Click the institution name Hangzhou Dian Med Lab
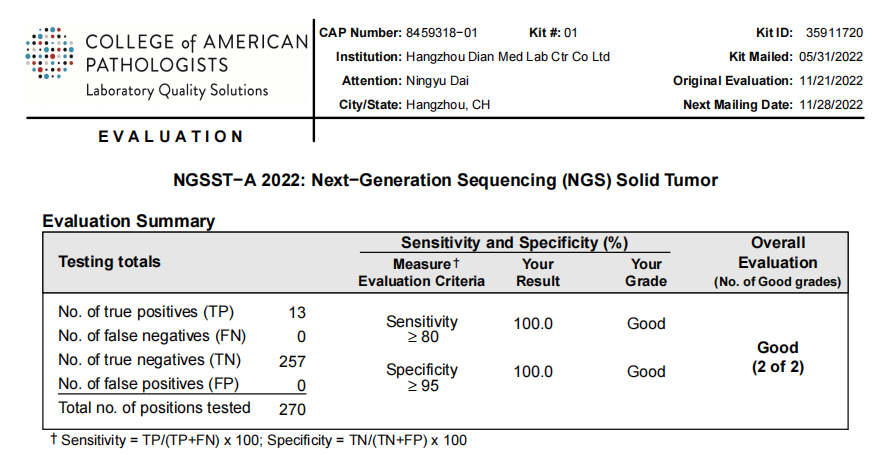Viewport: 882px width, 455px height. pos(507,56)
